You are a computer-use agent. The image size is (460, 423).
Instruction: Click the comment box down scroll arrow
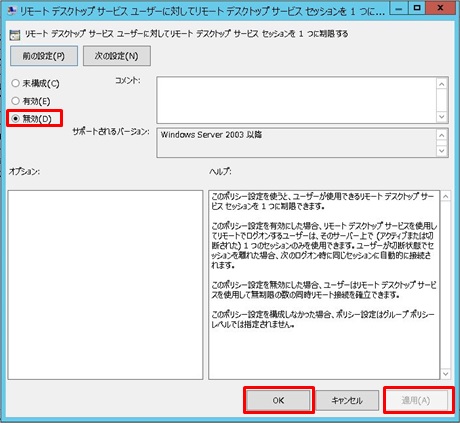tap(442, 117)
